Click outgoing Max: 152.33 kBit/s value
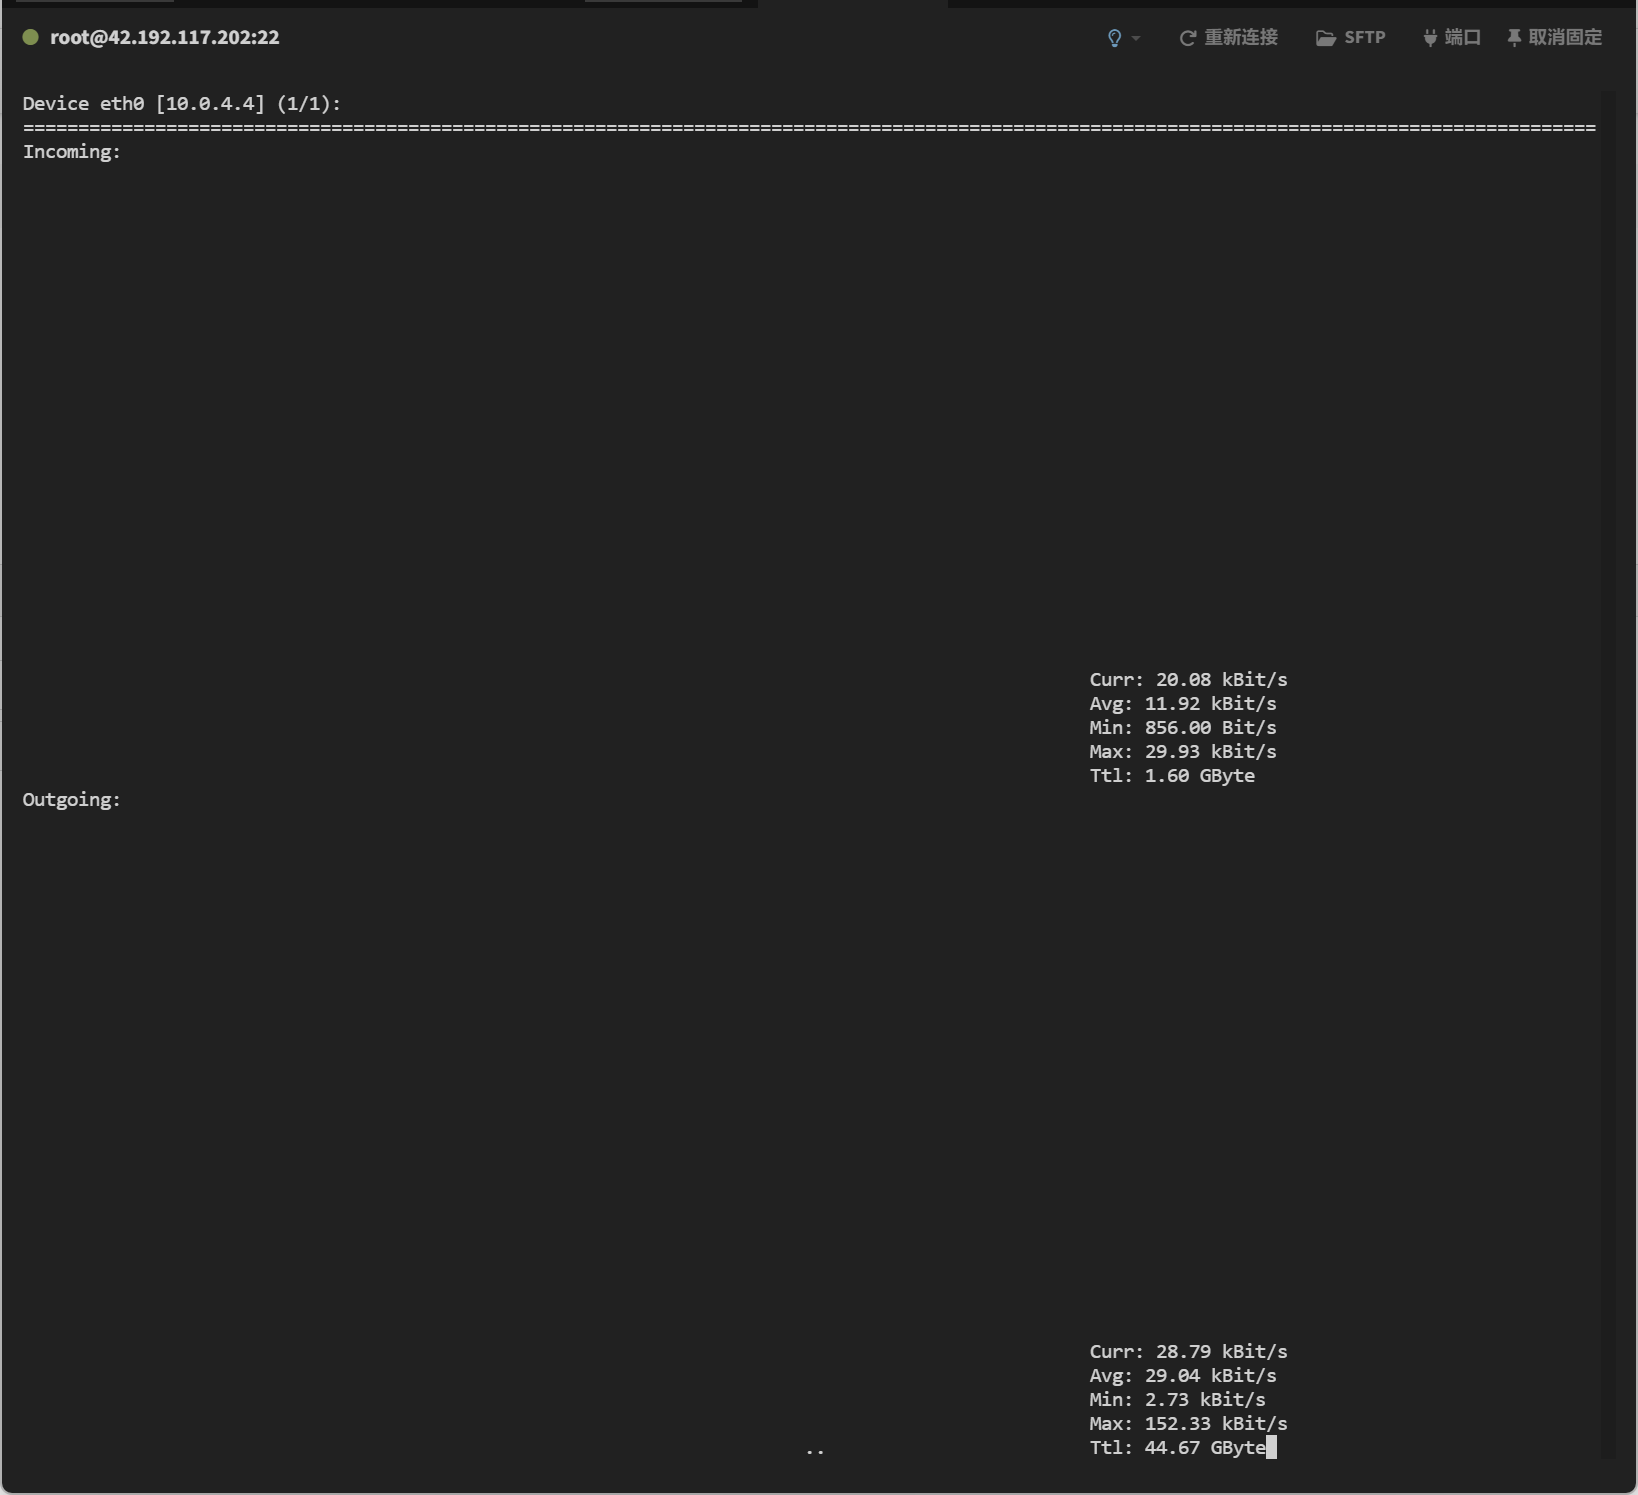1638x1495 pixels. pos(1189,1423)
